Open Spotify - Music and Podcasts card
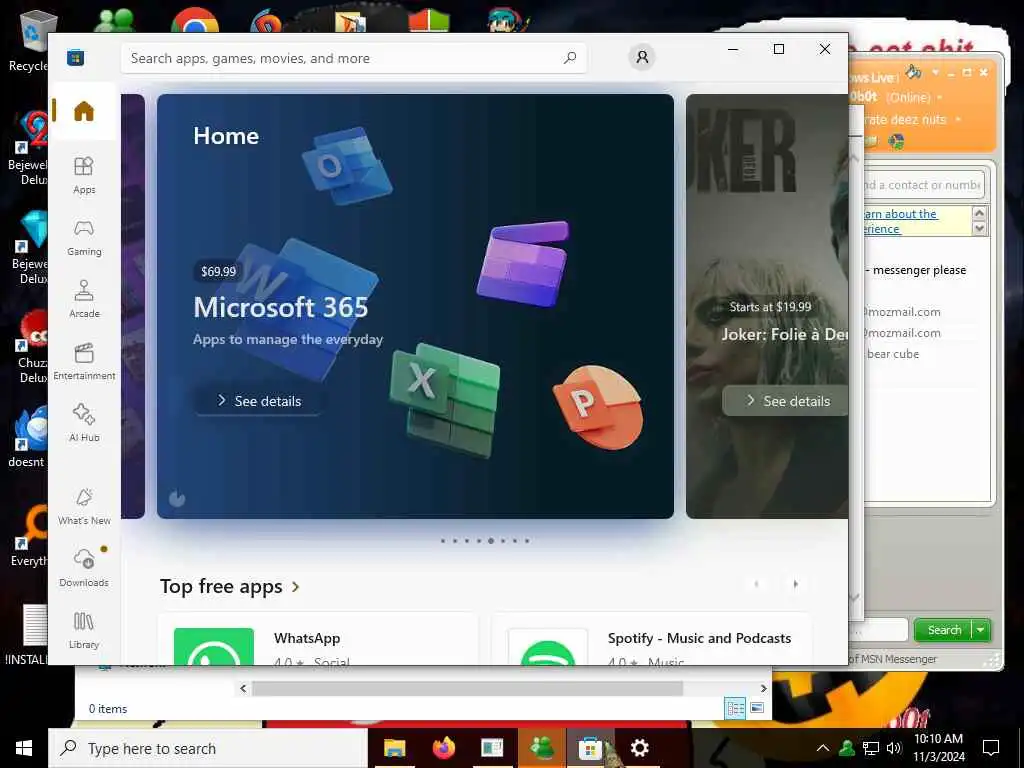 [x=651, y=639]
